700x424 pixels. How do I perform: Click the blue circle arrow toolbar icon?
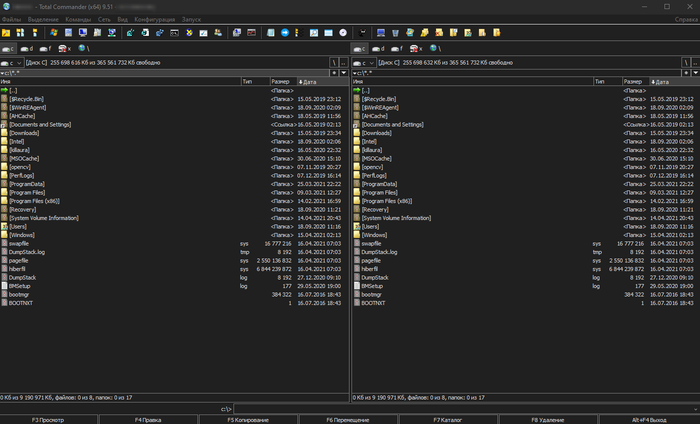point(285,33)
